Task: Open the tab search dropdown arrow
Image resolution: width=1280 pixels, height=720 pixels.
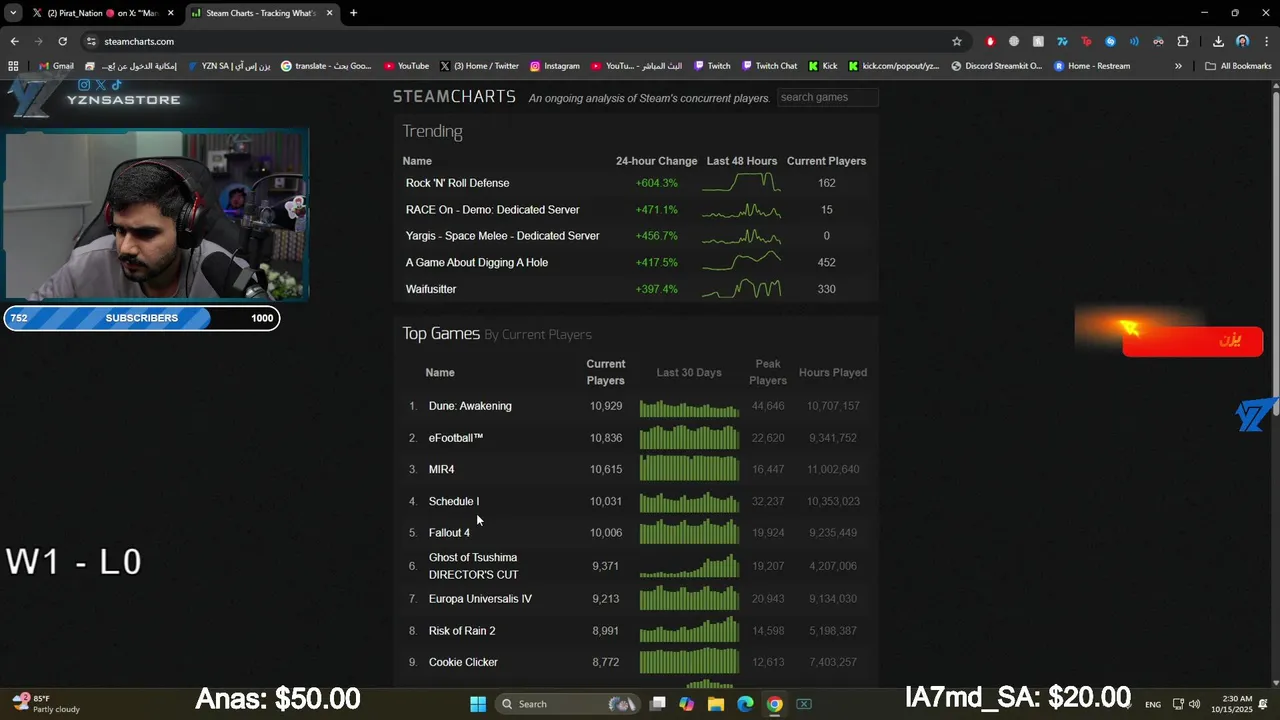Action: point(13,13)
